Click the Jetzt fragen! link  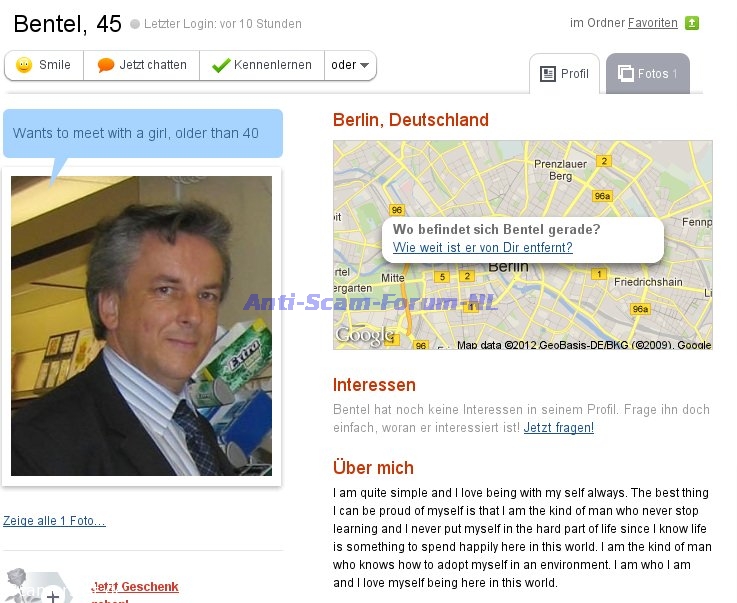coord(558,428)
